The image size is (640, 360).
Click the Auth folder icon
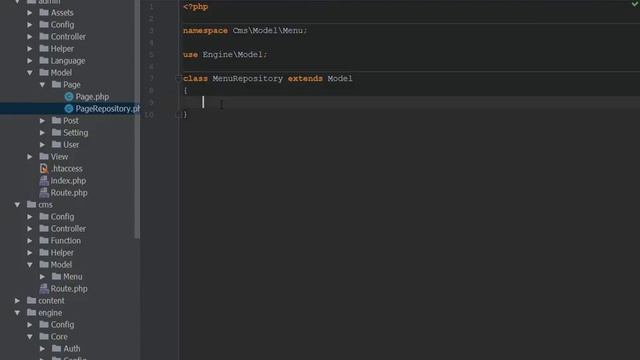(x=57, y=349)
